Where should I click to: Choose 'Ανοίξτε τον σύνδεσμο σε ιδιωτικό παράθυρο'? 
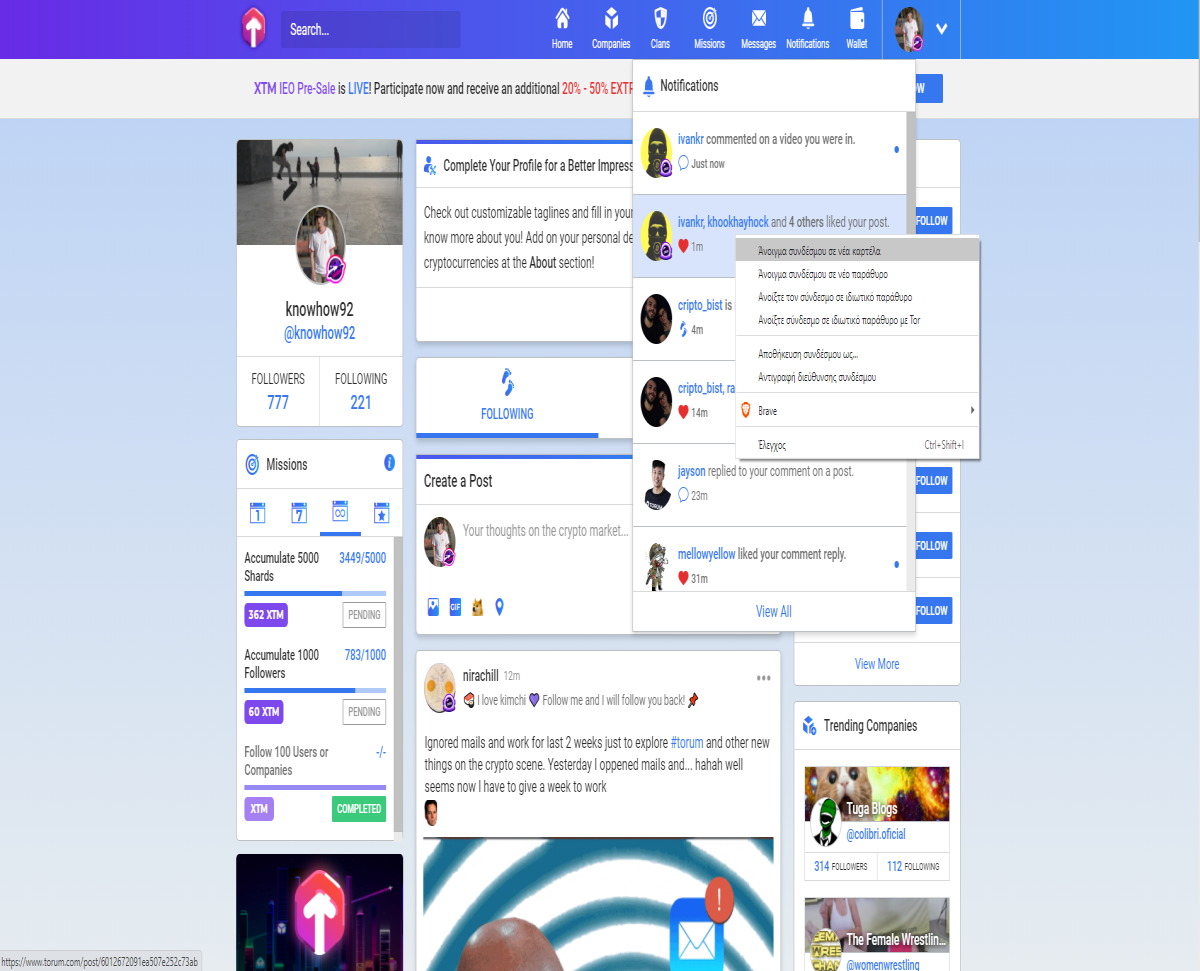(x=857, y=297)
